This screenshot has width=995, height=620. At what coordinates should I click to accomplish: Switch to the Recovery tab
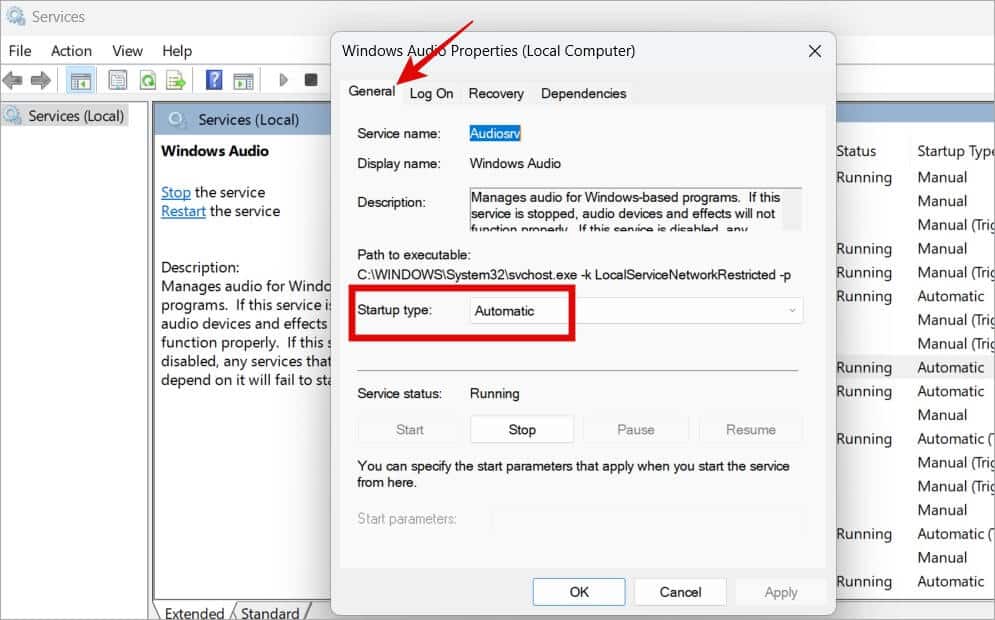pyautogui.click(x=496, y=93)
